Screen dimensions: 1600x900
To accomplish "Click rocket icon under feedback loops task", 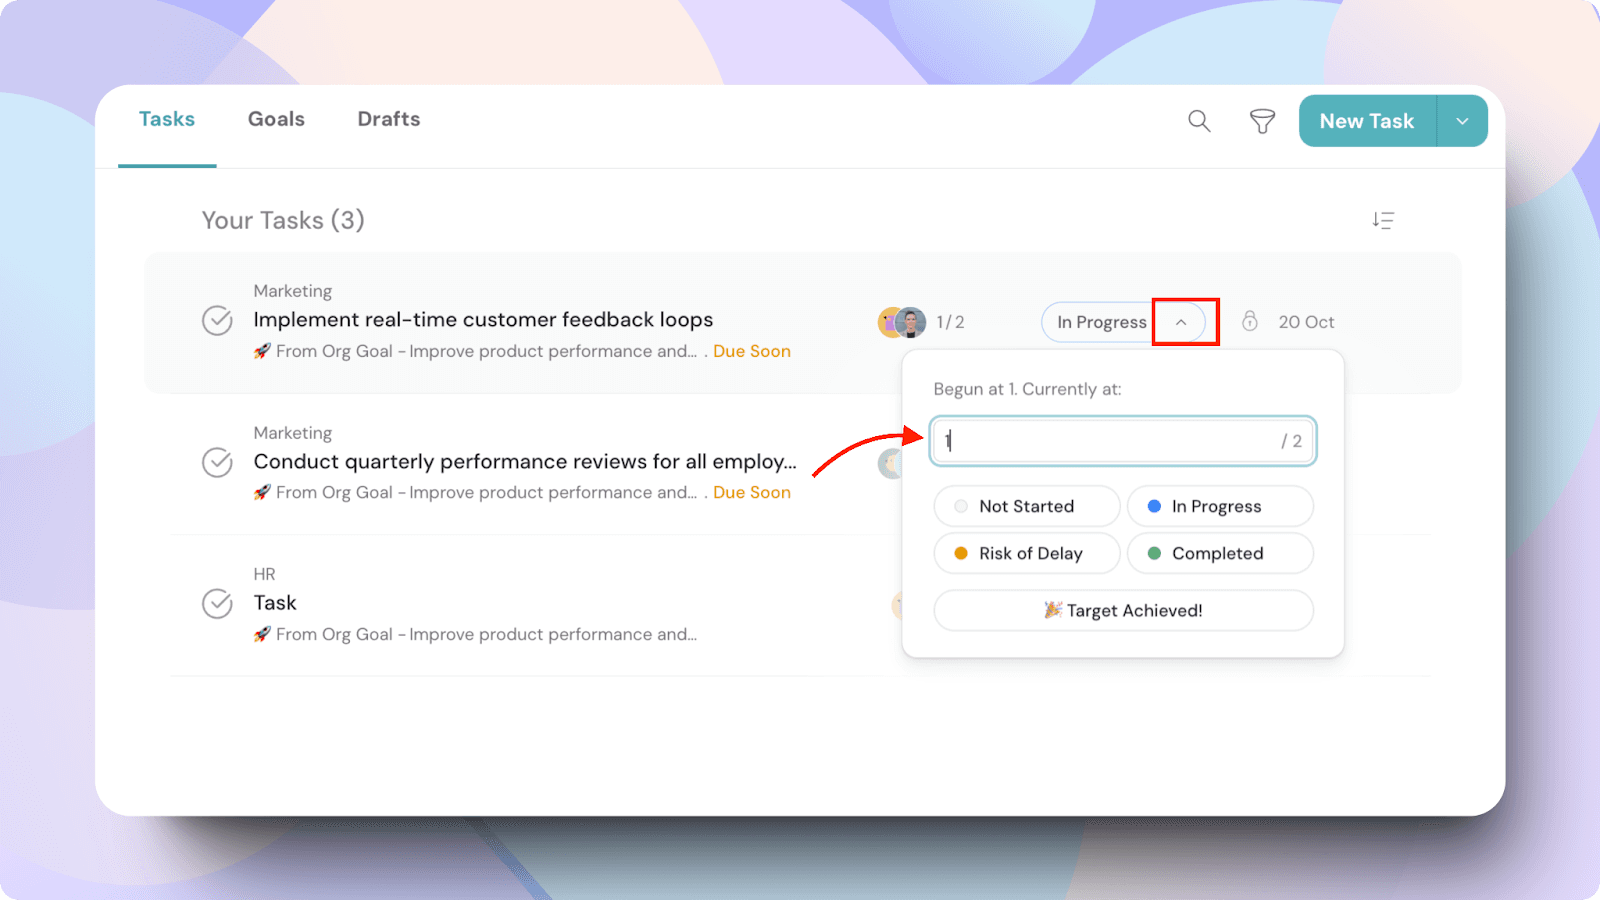I will point(262,351).
